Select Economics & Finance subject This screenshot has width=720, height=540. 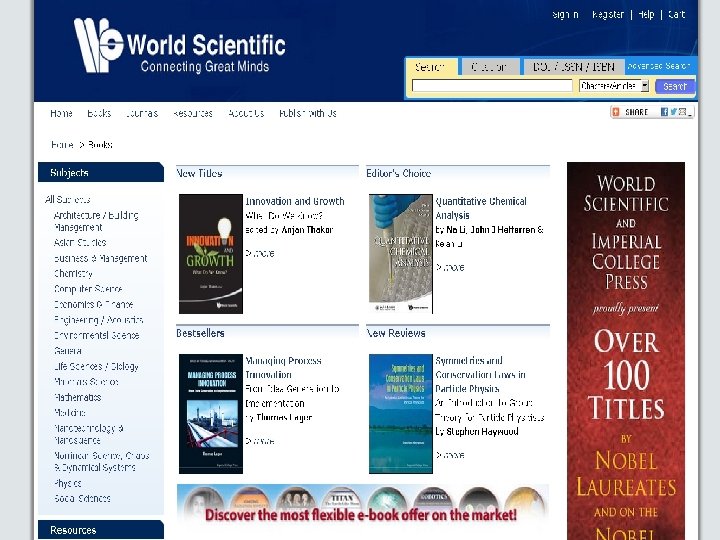point(93,304)
